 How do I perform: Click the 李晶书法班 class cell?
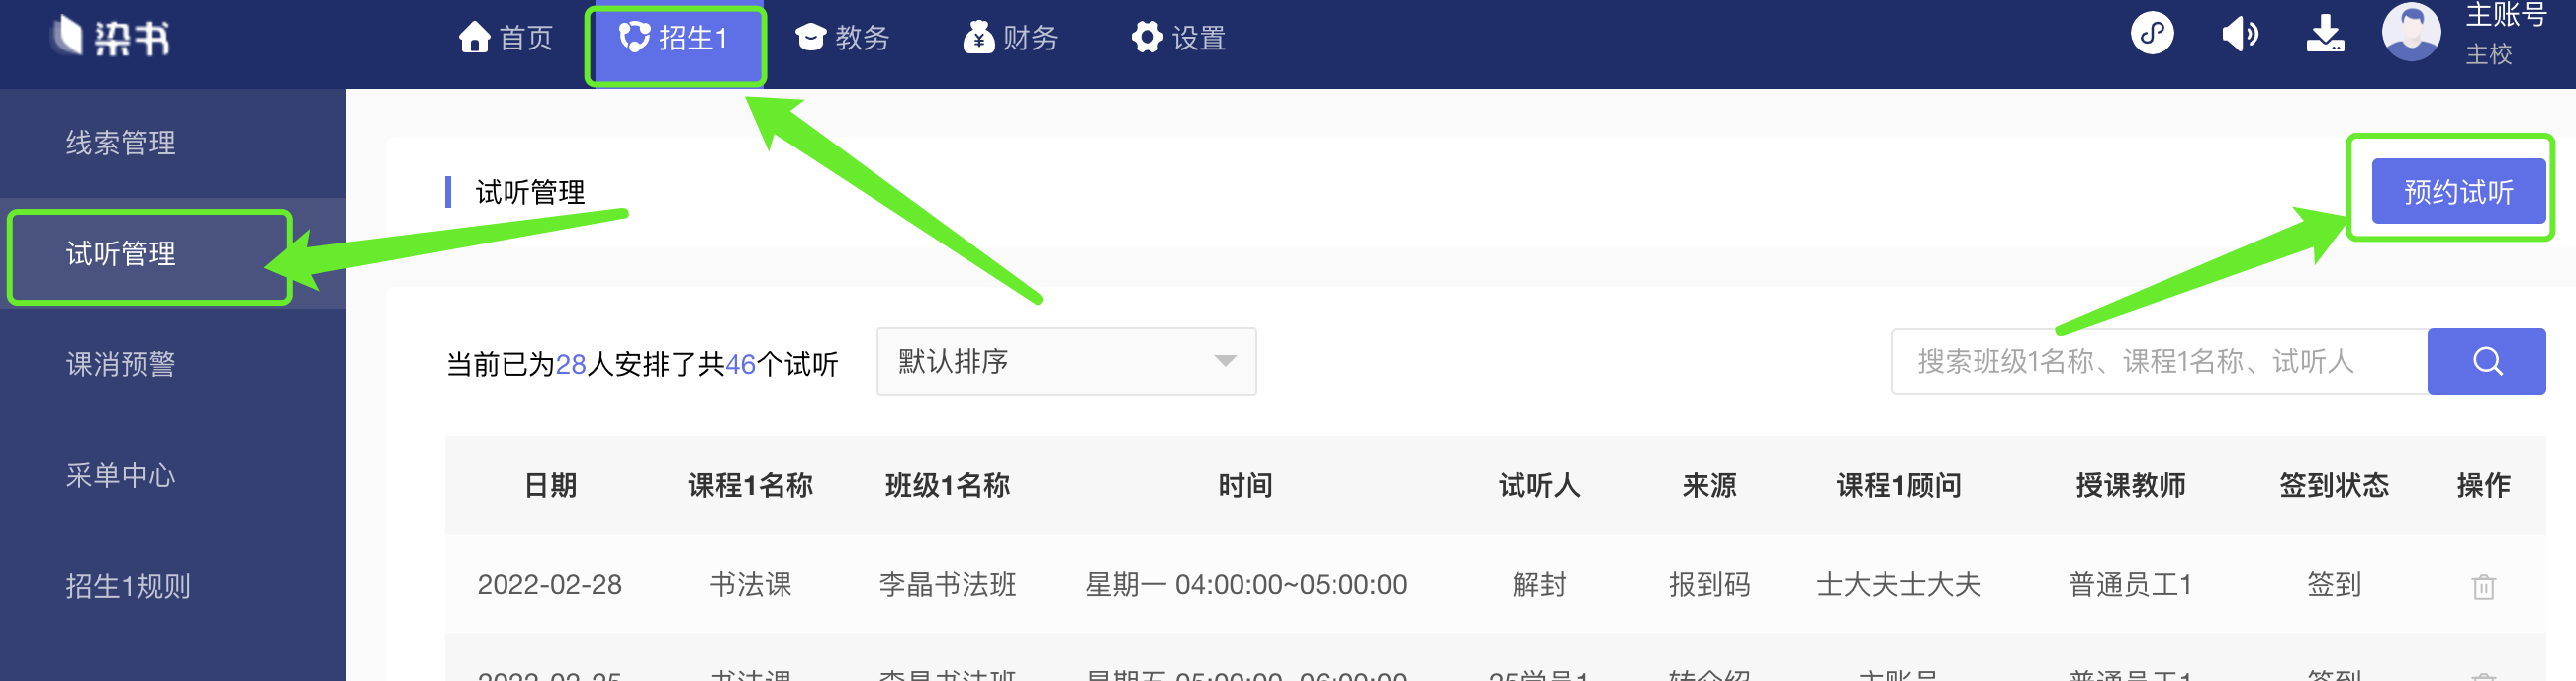(x=947, y=584)
